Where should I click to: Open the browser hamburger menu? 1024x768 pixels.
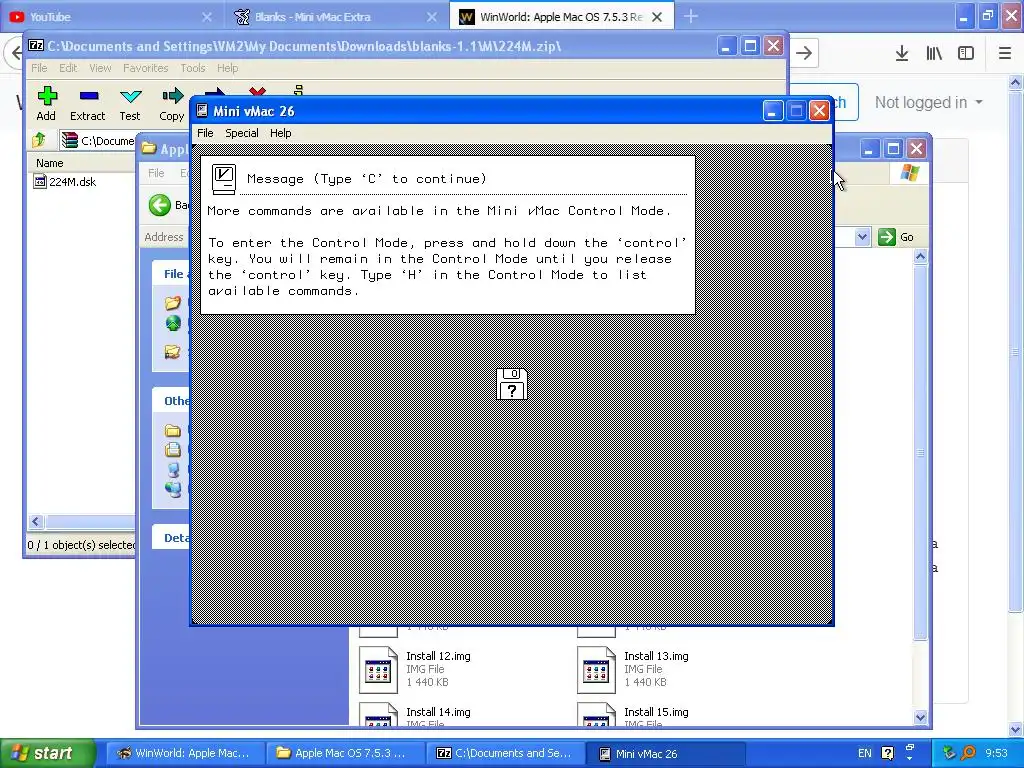tap(1005, 53)
